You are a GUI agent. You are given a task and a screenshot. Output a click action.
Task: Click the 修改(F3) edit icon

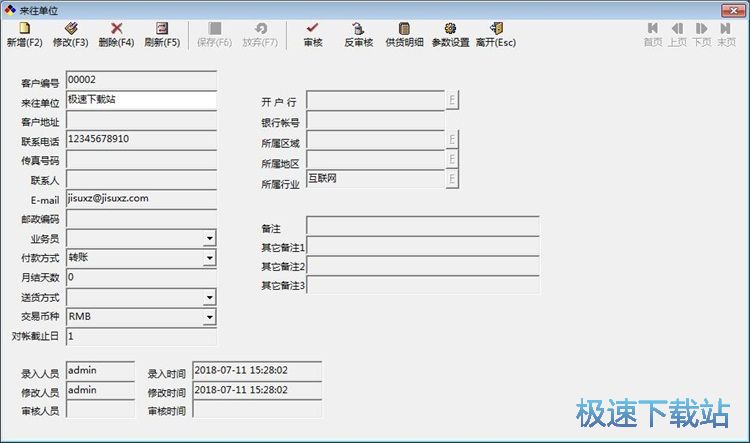coord(71,28)
